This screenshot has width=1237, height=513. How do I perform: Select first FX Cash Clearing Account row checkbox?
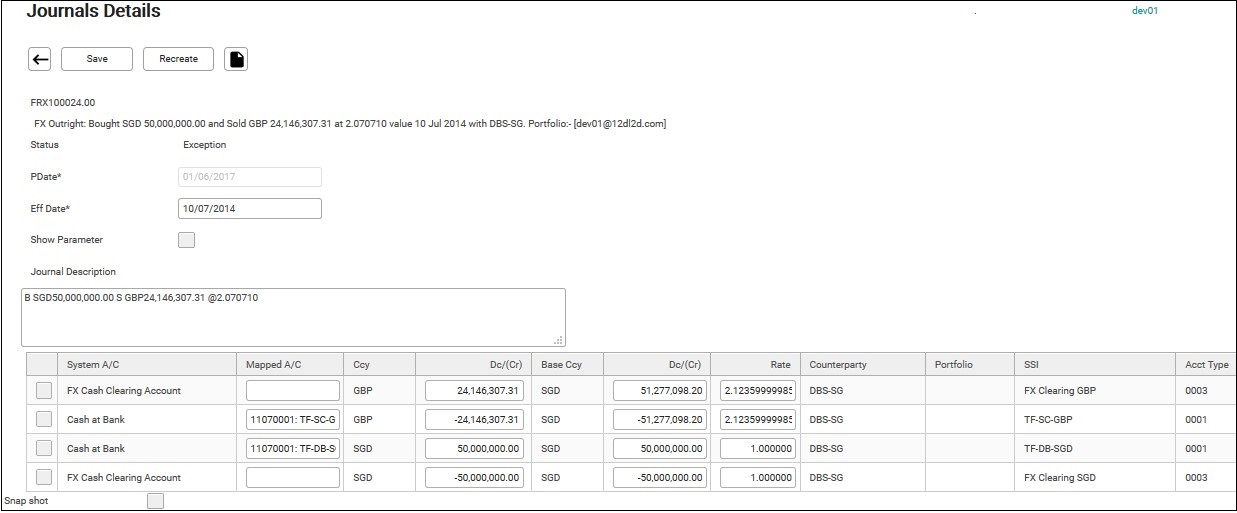pos(43,391)
